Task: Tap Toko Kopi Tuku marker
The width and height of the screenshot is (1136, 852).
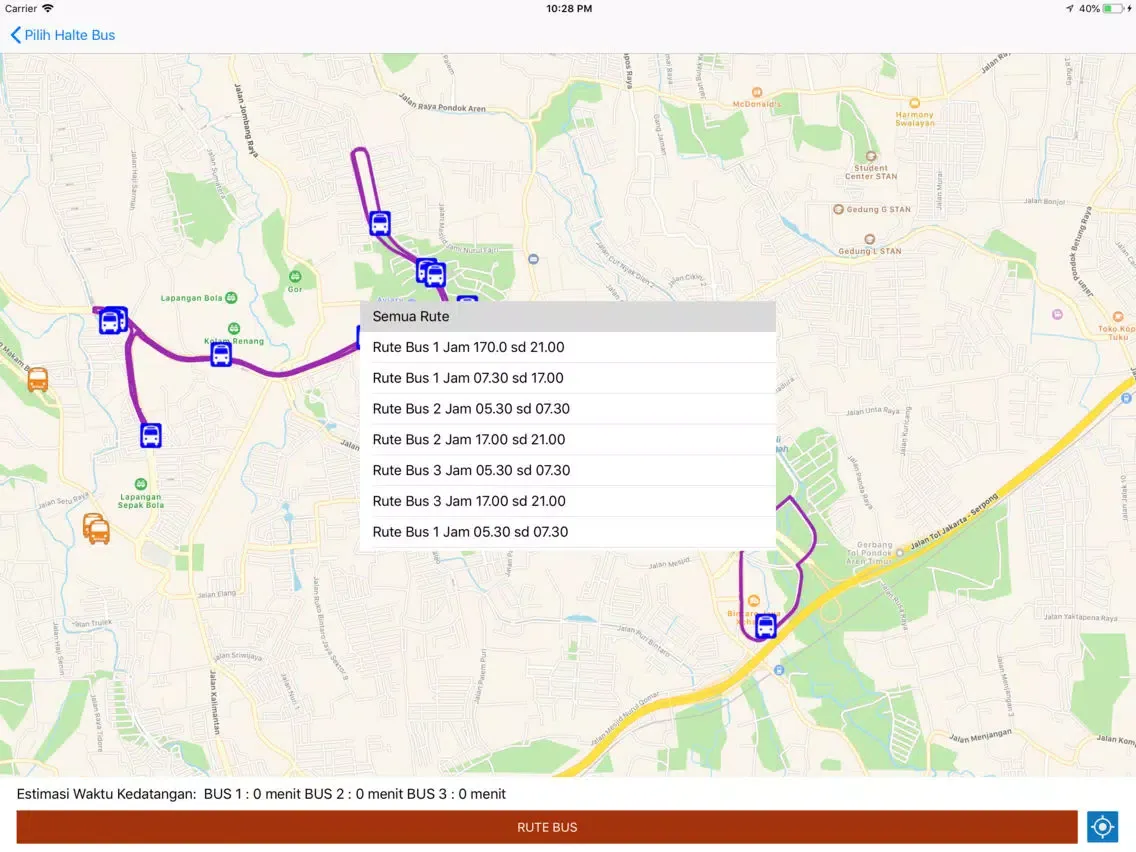Action: (x=1118, y=317)
